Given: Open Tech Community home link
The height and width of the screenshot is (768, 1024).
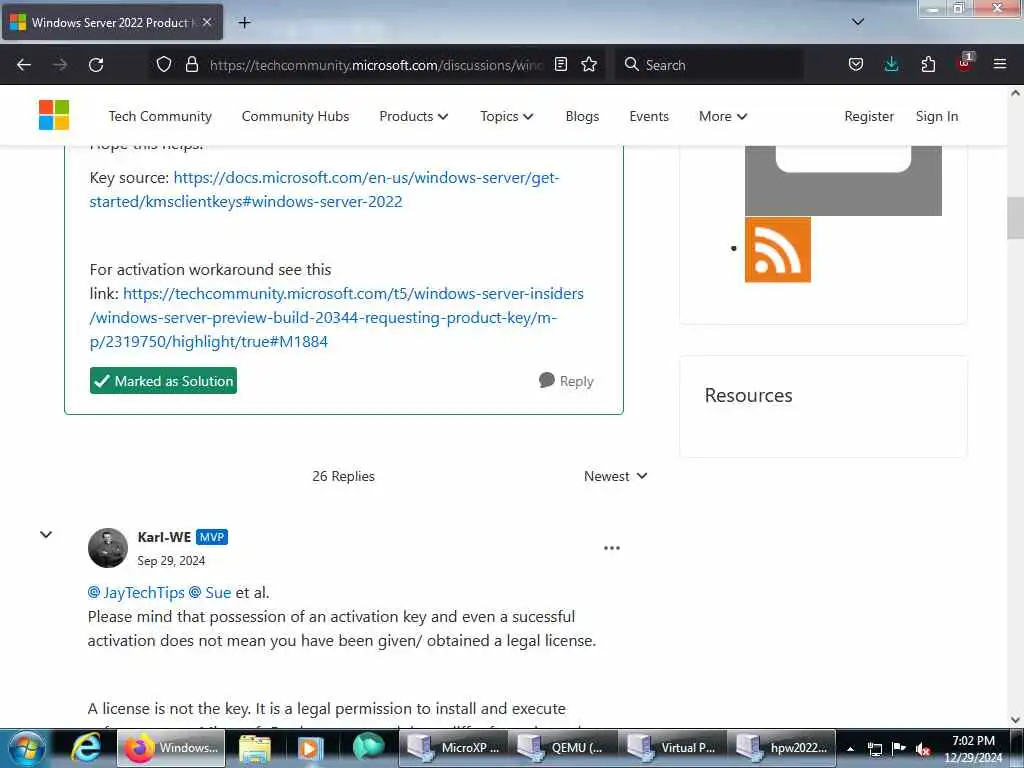Looking at the screenshot, I should (x=160, y=116).
